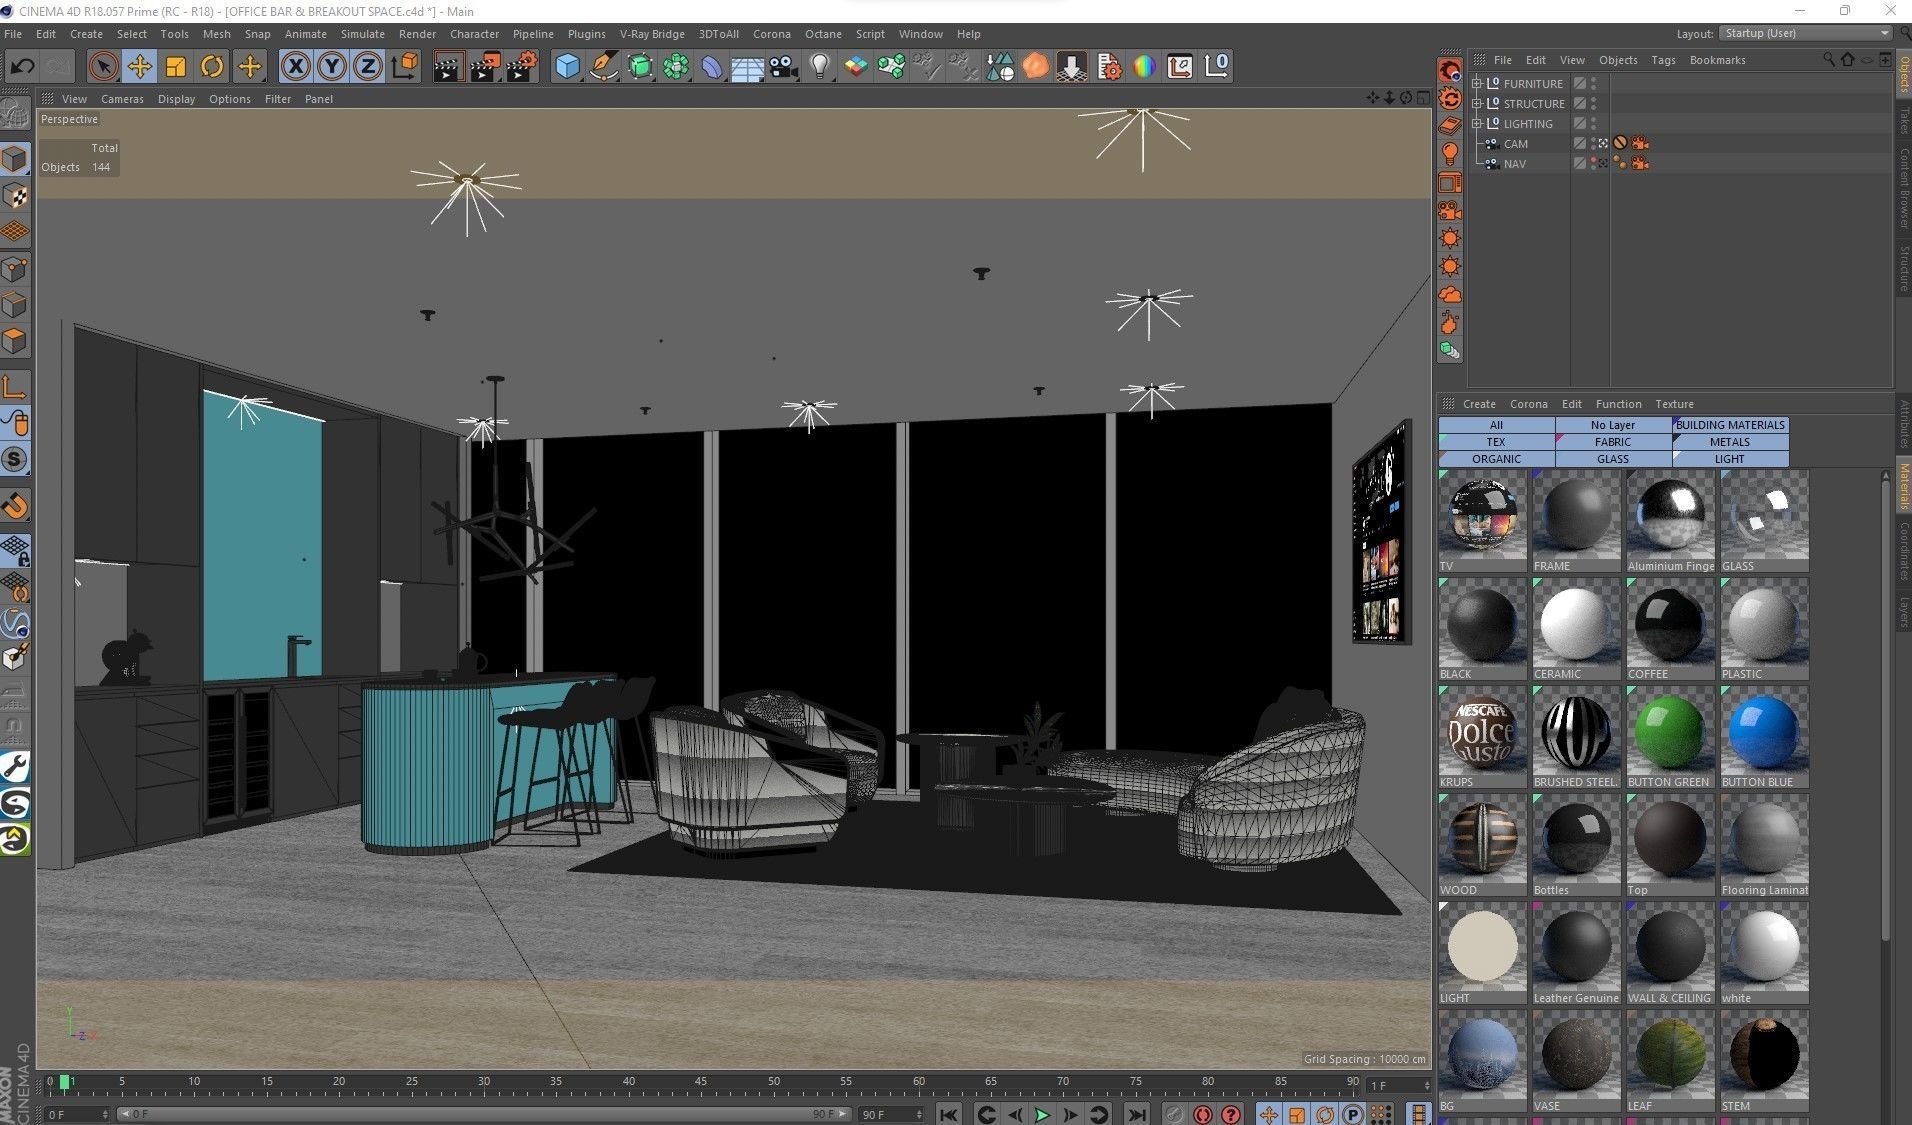Filter materials by ORGANIC layer
The width and height of the screenshot is (1912, 1125).
click(1496, 459)
